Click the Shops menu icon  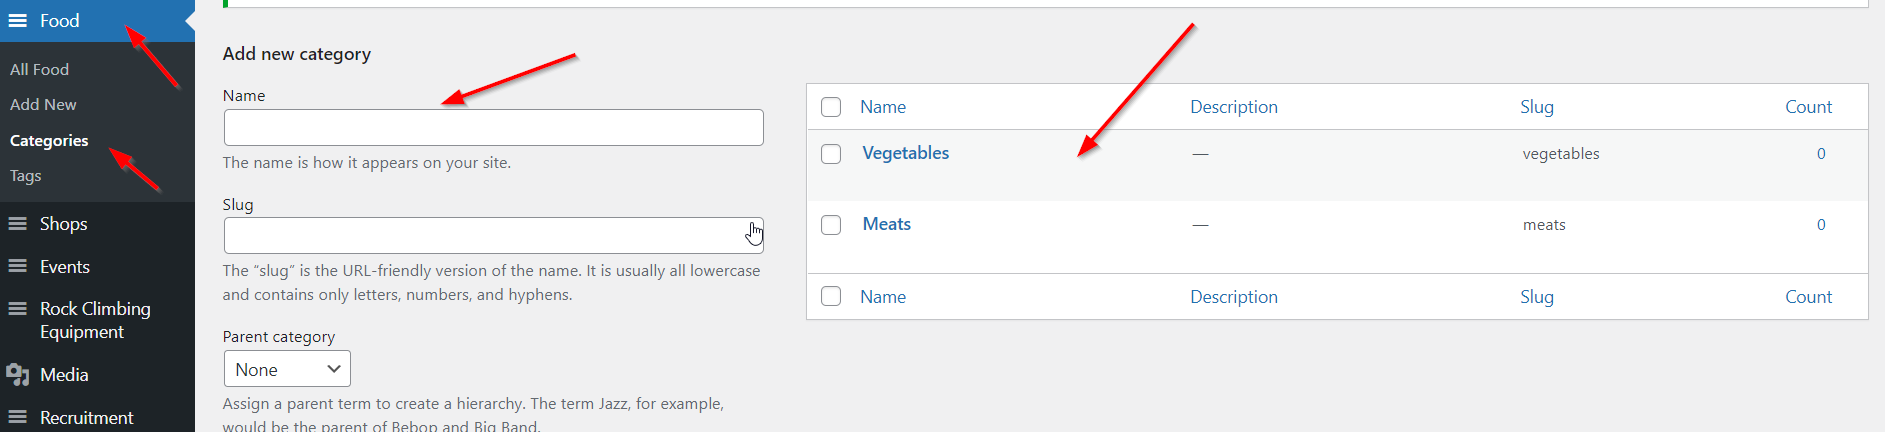[x=18, y=224]
